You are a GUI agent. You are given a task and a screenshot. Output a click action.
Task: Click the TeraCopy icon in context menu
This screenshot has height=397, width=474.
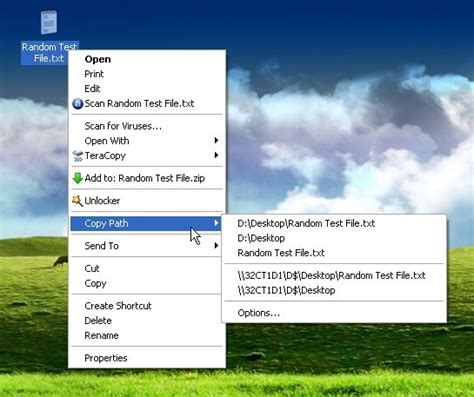[x=77, y=156]
